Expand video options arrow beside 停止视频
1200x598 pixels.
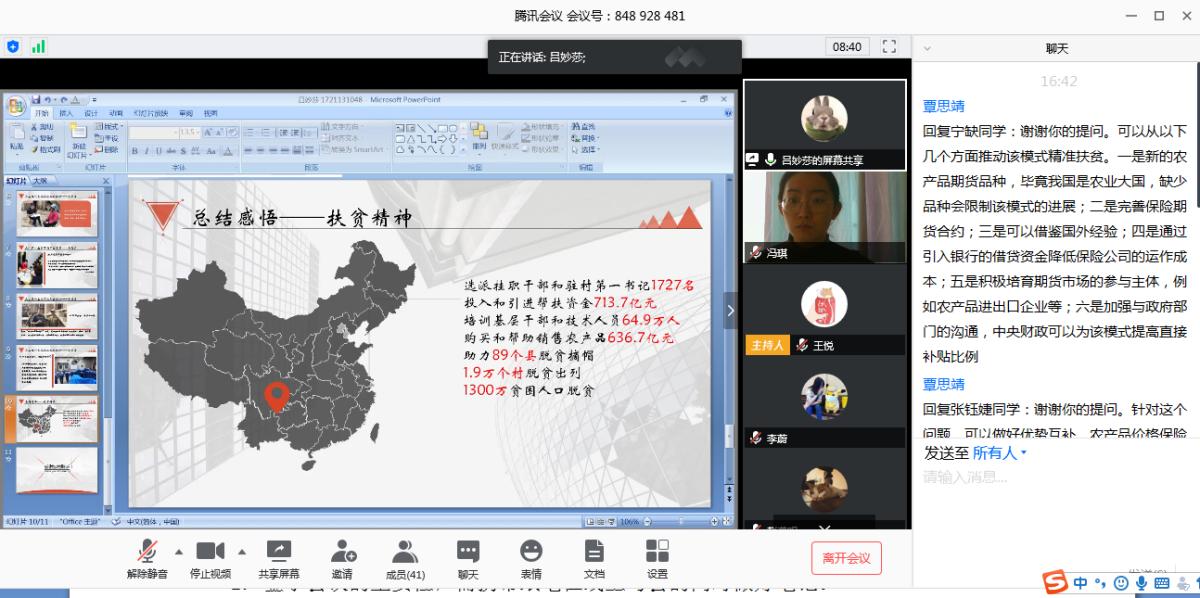[x=242, y=551]
